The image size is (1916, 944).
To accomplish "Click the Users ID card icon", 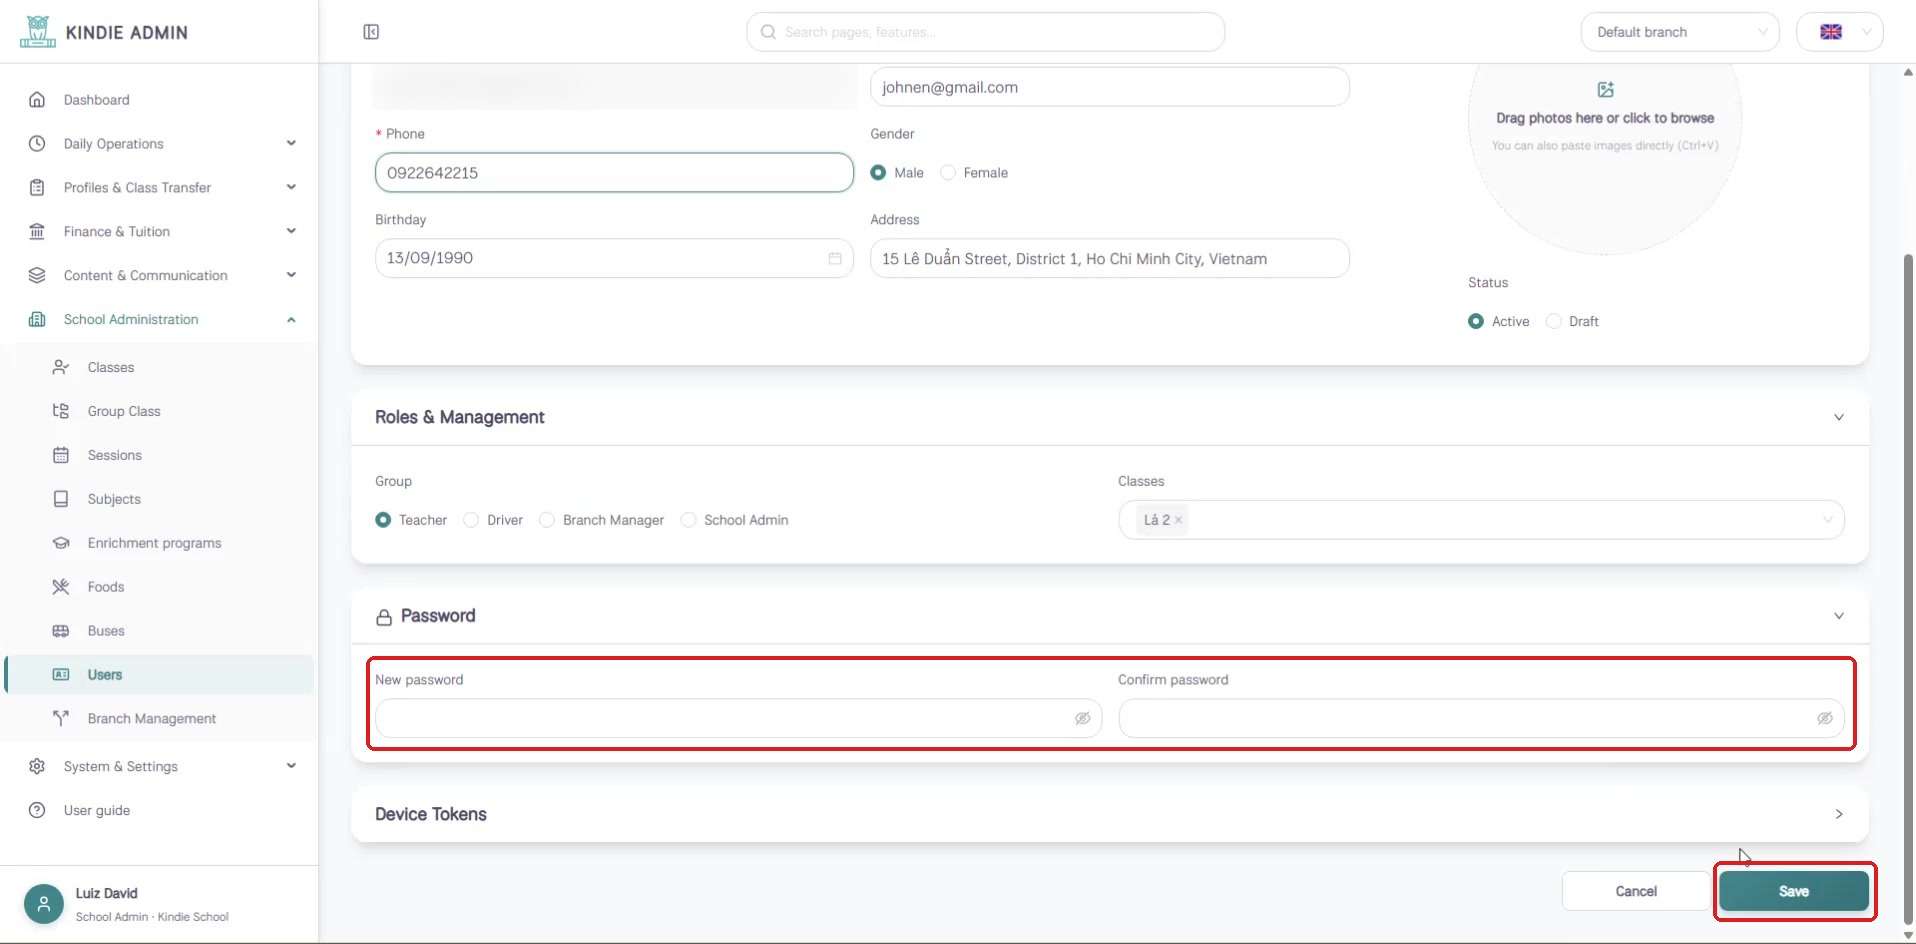I will pyautogui.click(x=61, y=675).
